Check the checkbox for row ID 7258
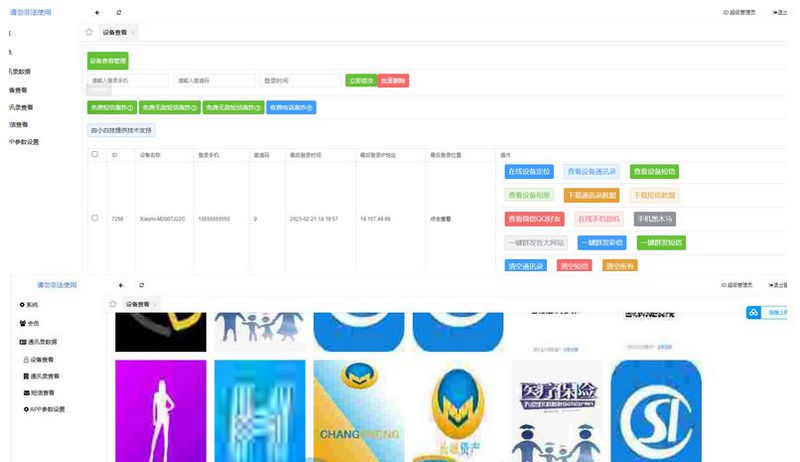800x462 pixels. point(95,218)
